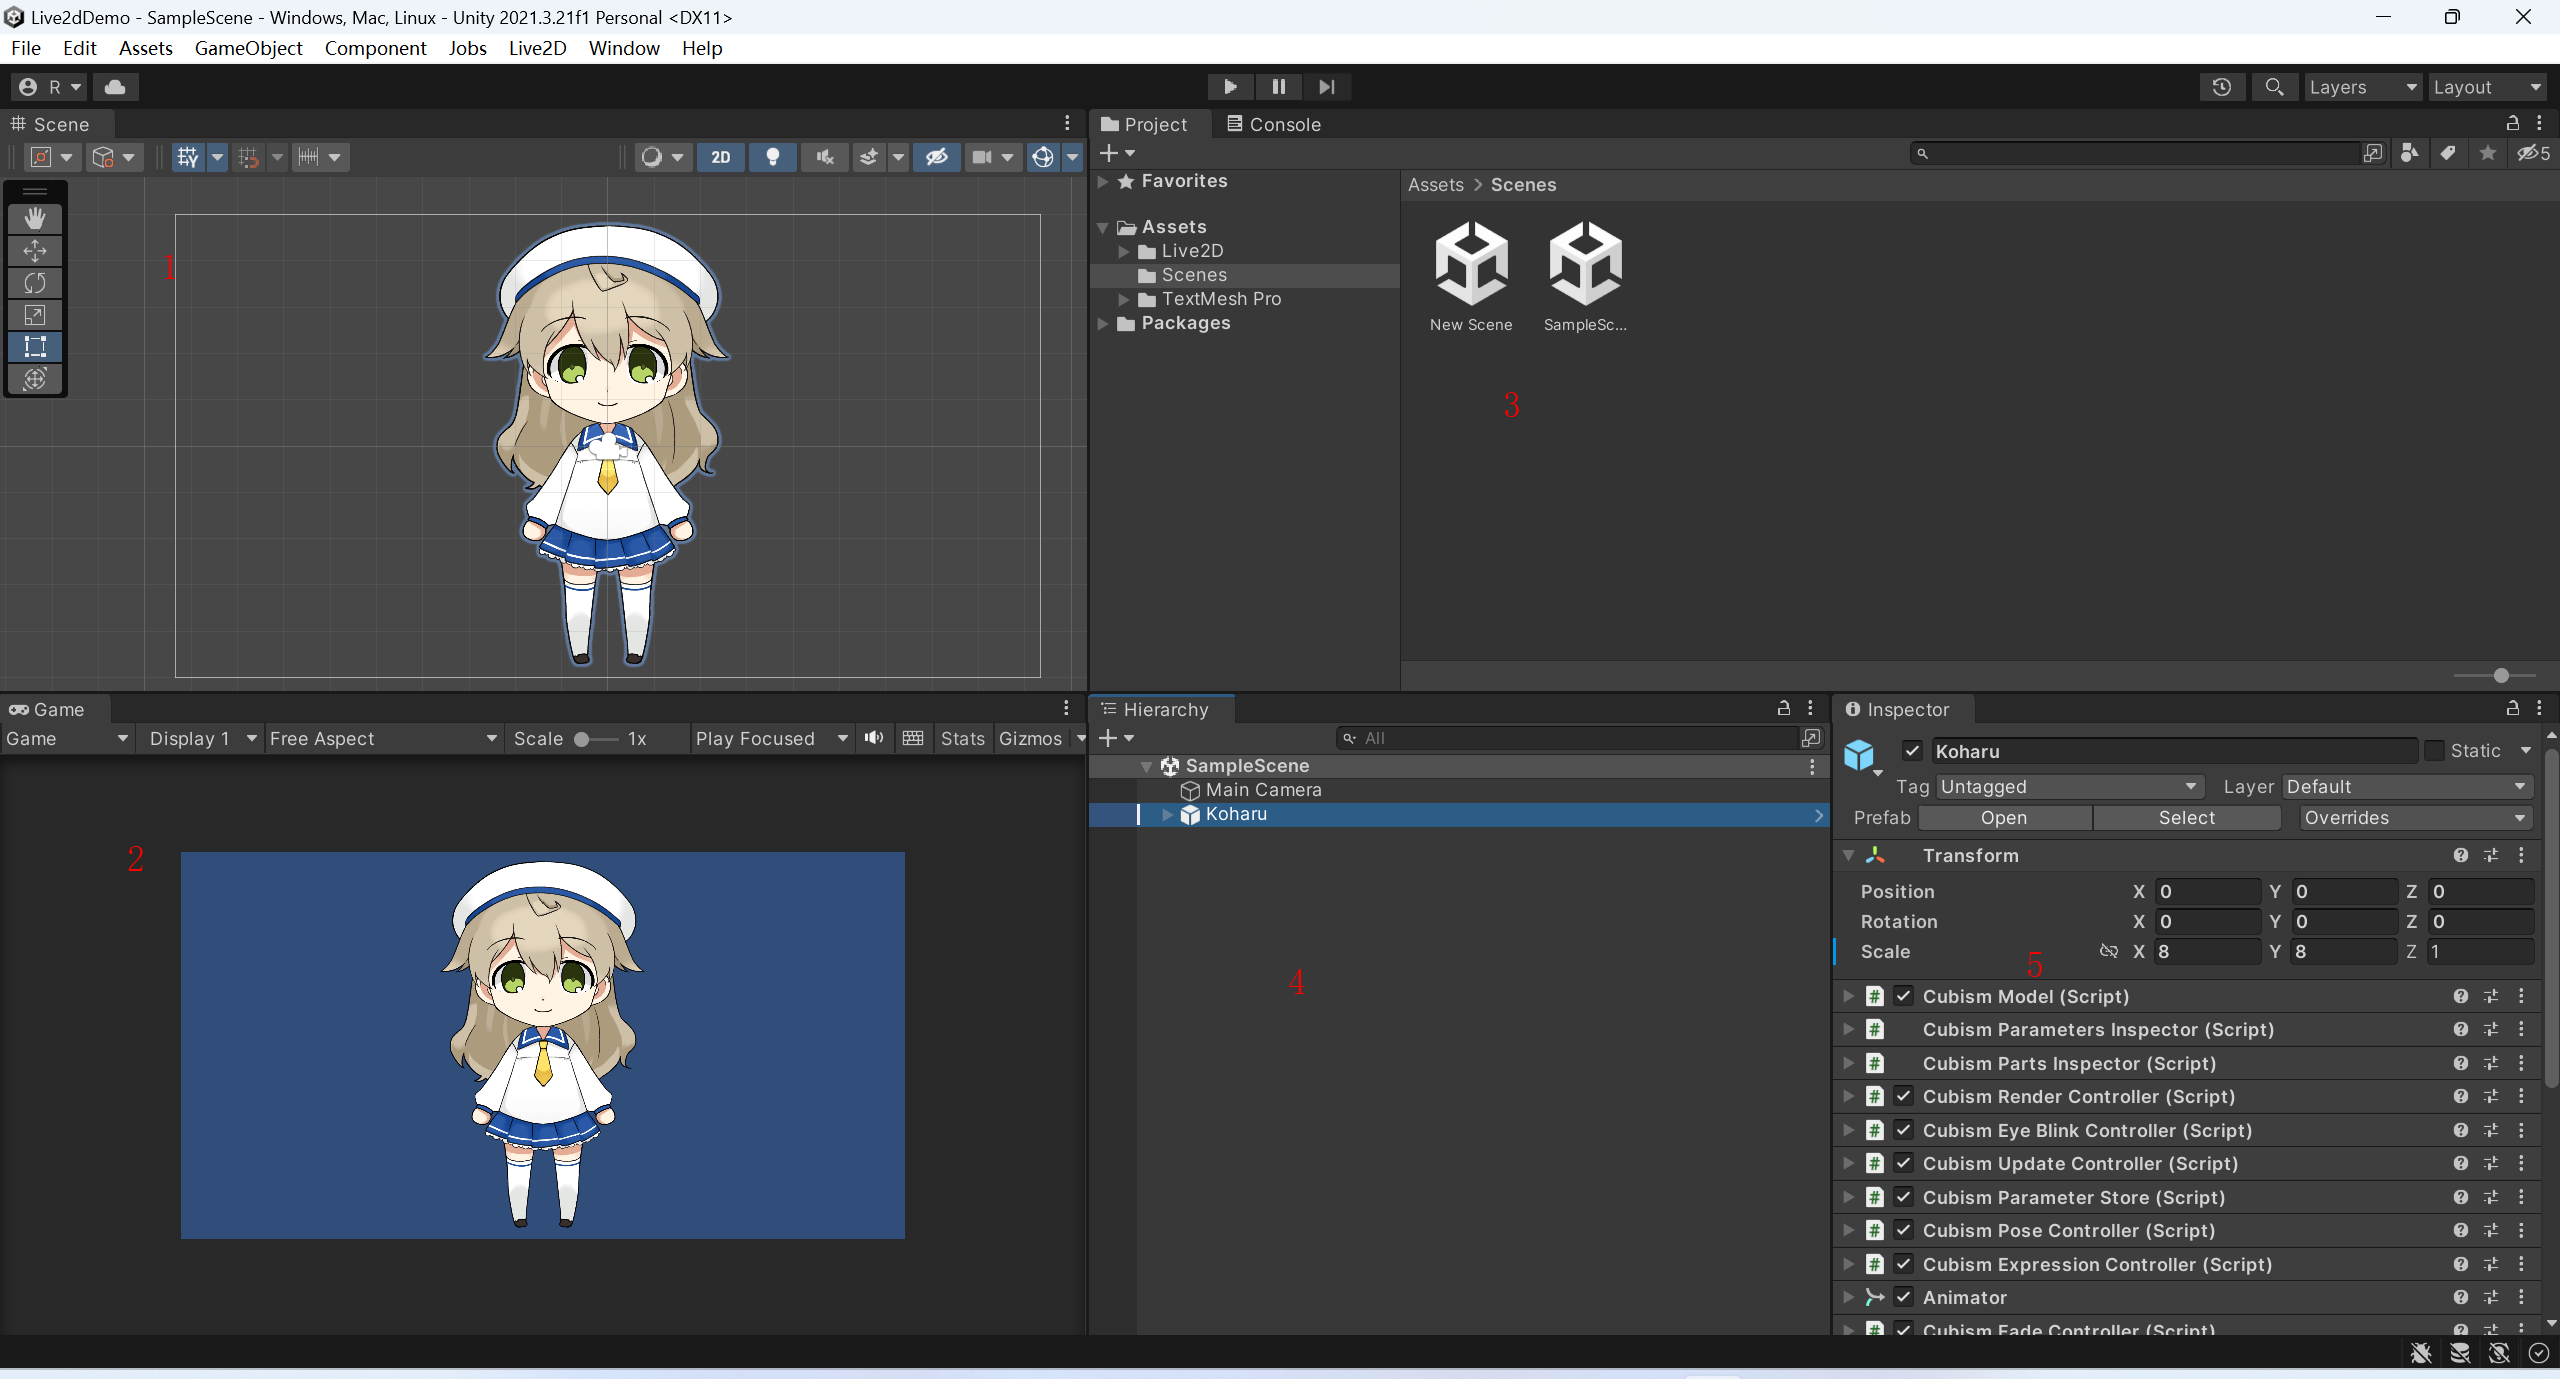
Task: Toggle Scene lighting bulb icon
Action: [772, 157]
